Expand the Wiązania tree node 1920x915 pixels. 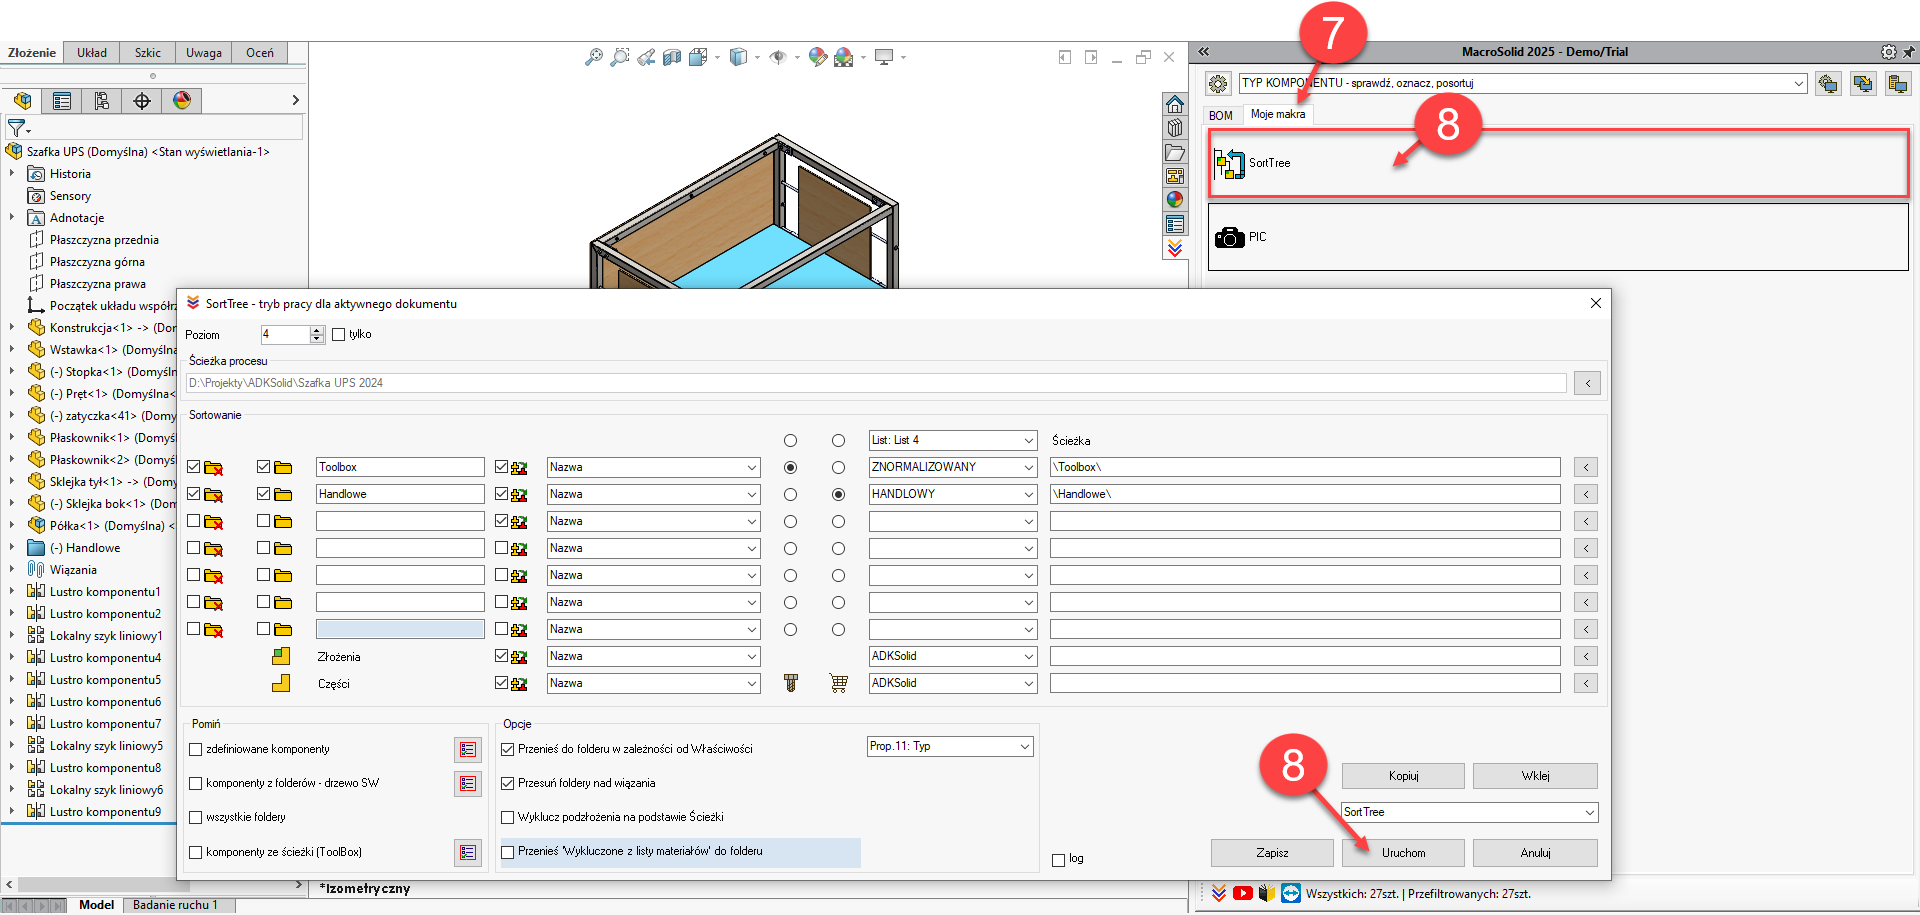pyautogui.click(x=12, y=570)
